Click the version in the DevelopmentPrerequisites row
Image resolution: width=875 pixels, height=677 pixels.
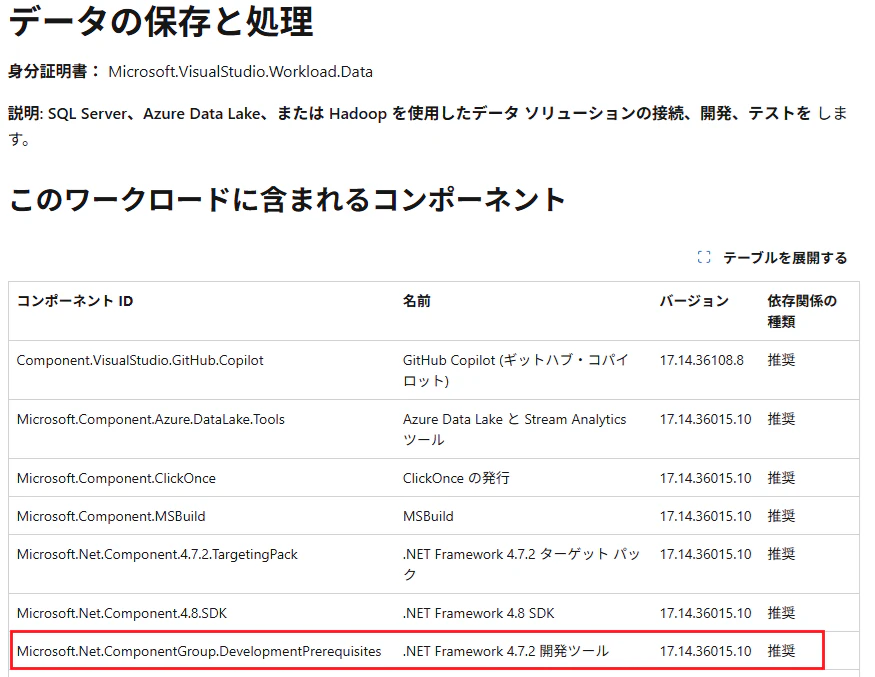pos(705,652)
